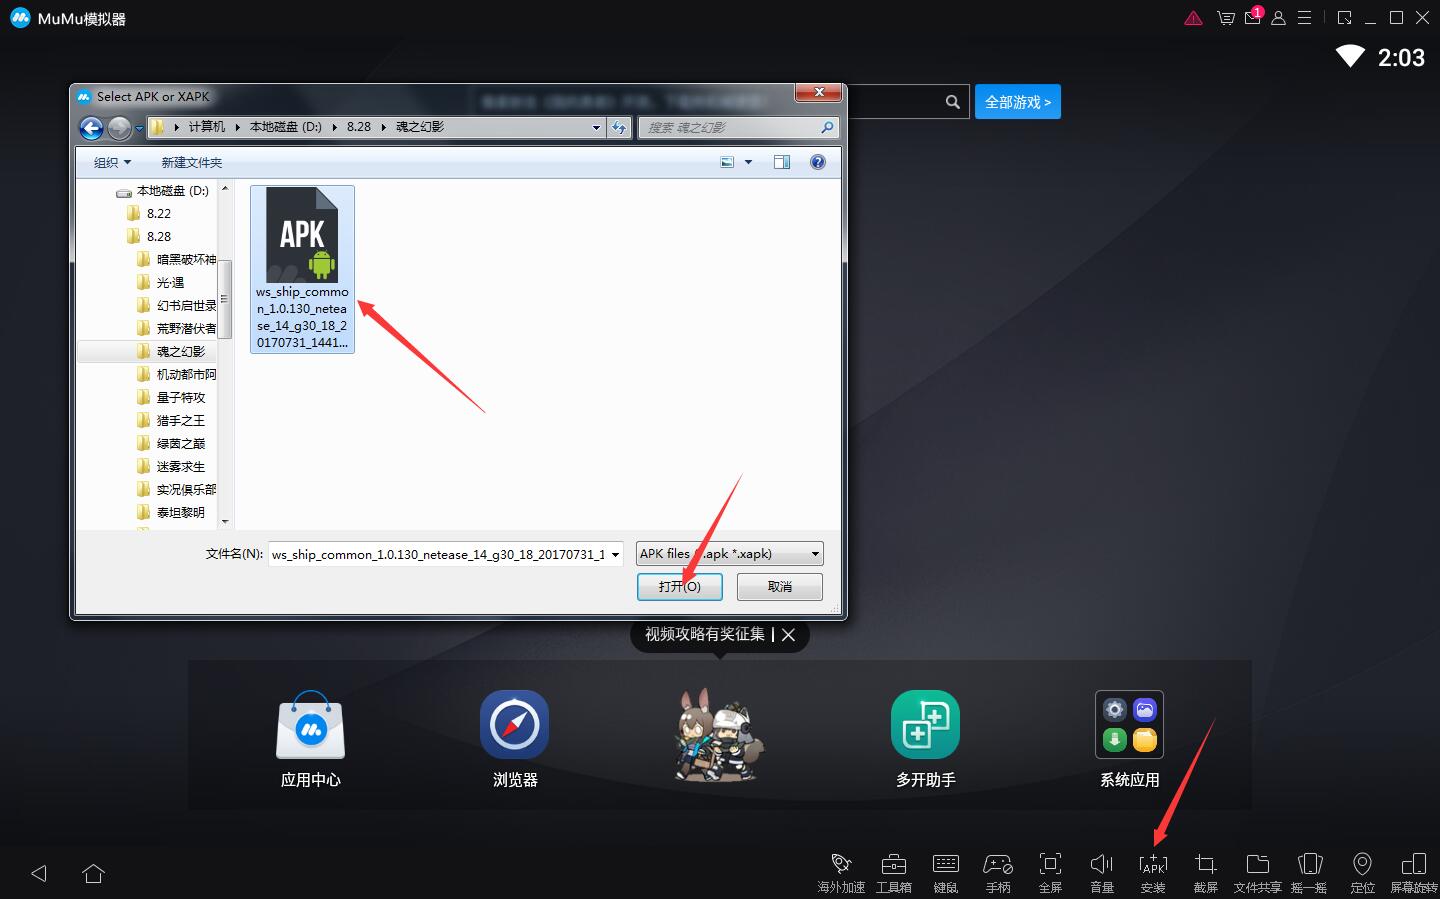Open the game character promo icon

pyautogui.click(x=719, y=735)
